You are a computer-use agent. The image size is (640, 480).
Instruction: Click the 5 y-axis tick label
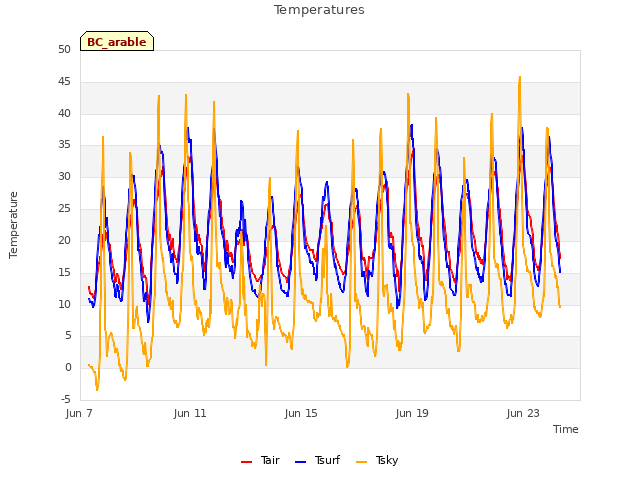click(68, 336)
